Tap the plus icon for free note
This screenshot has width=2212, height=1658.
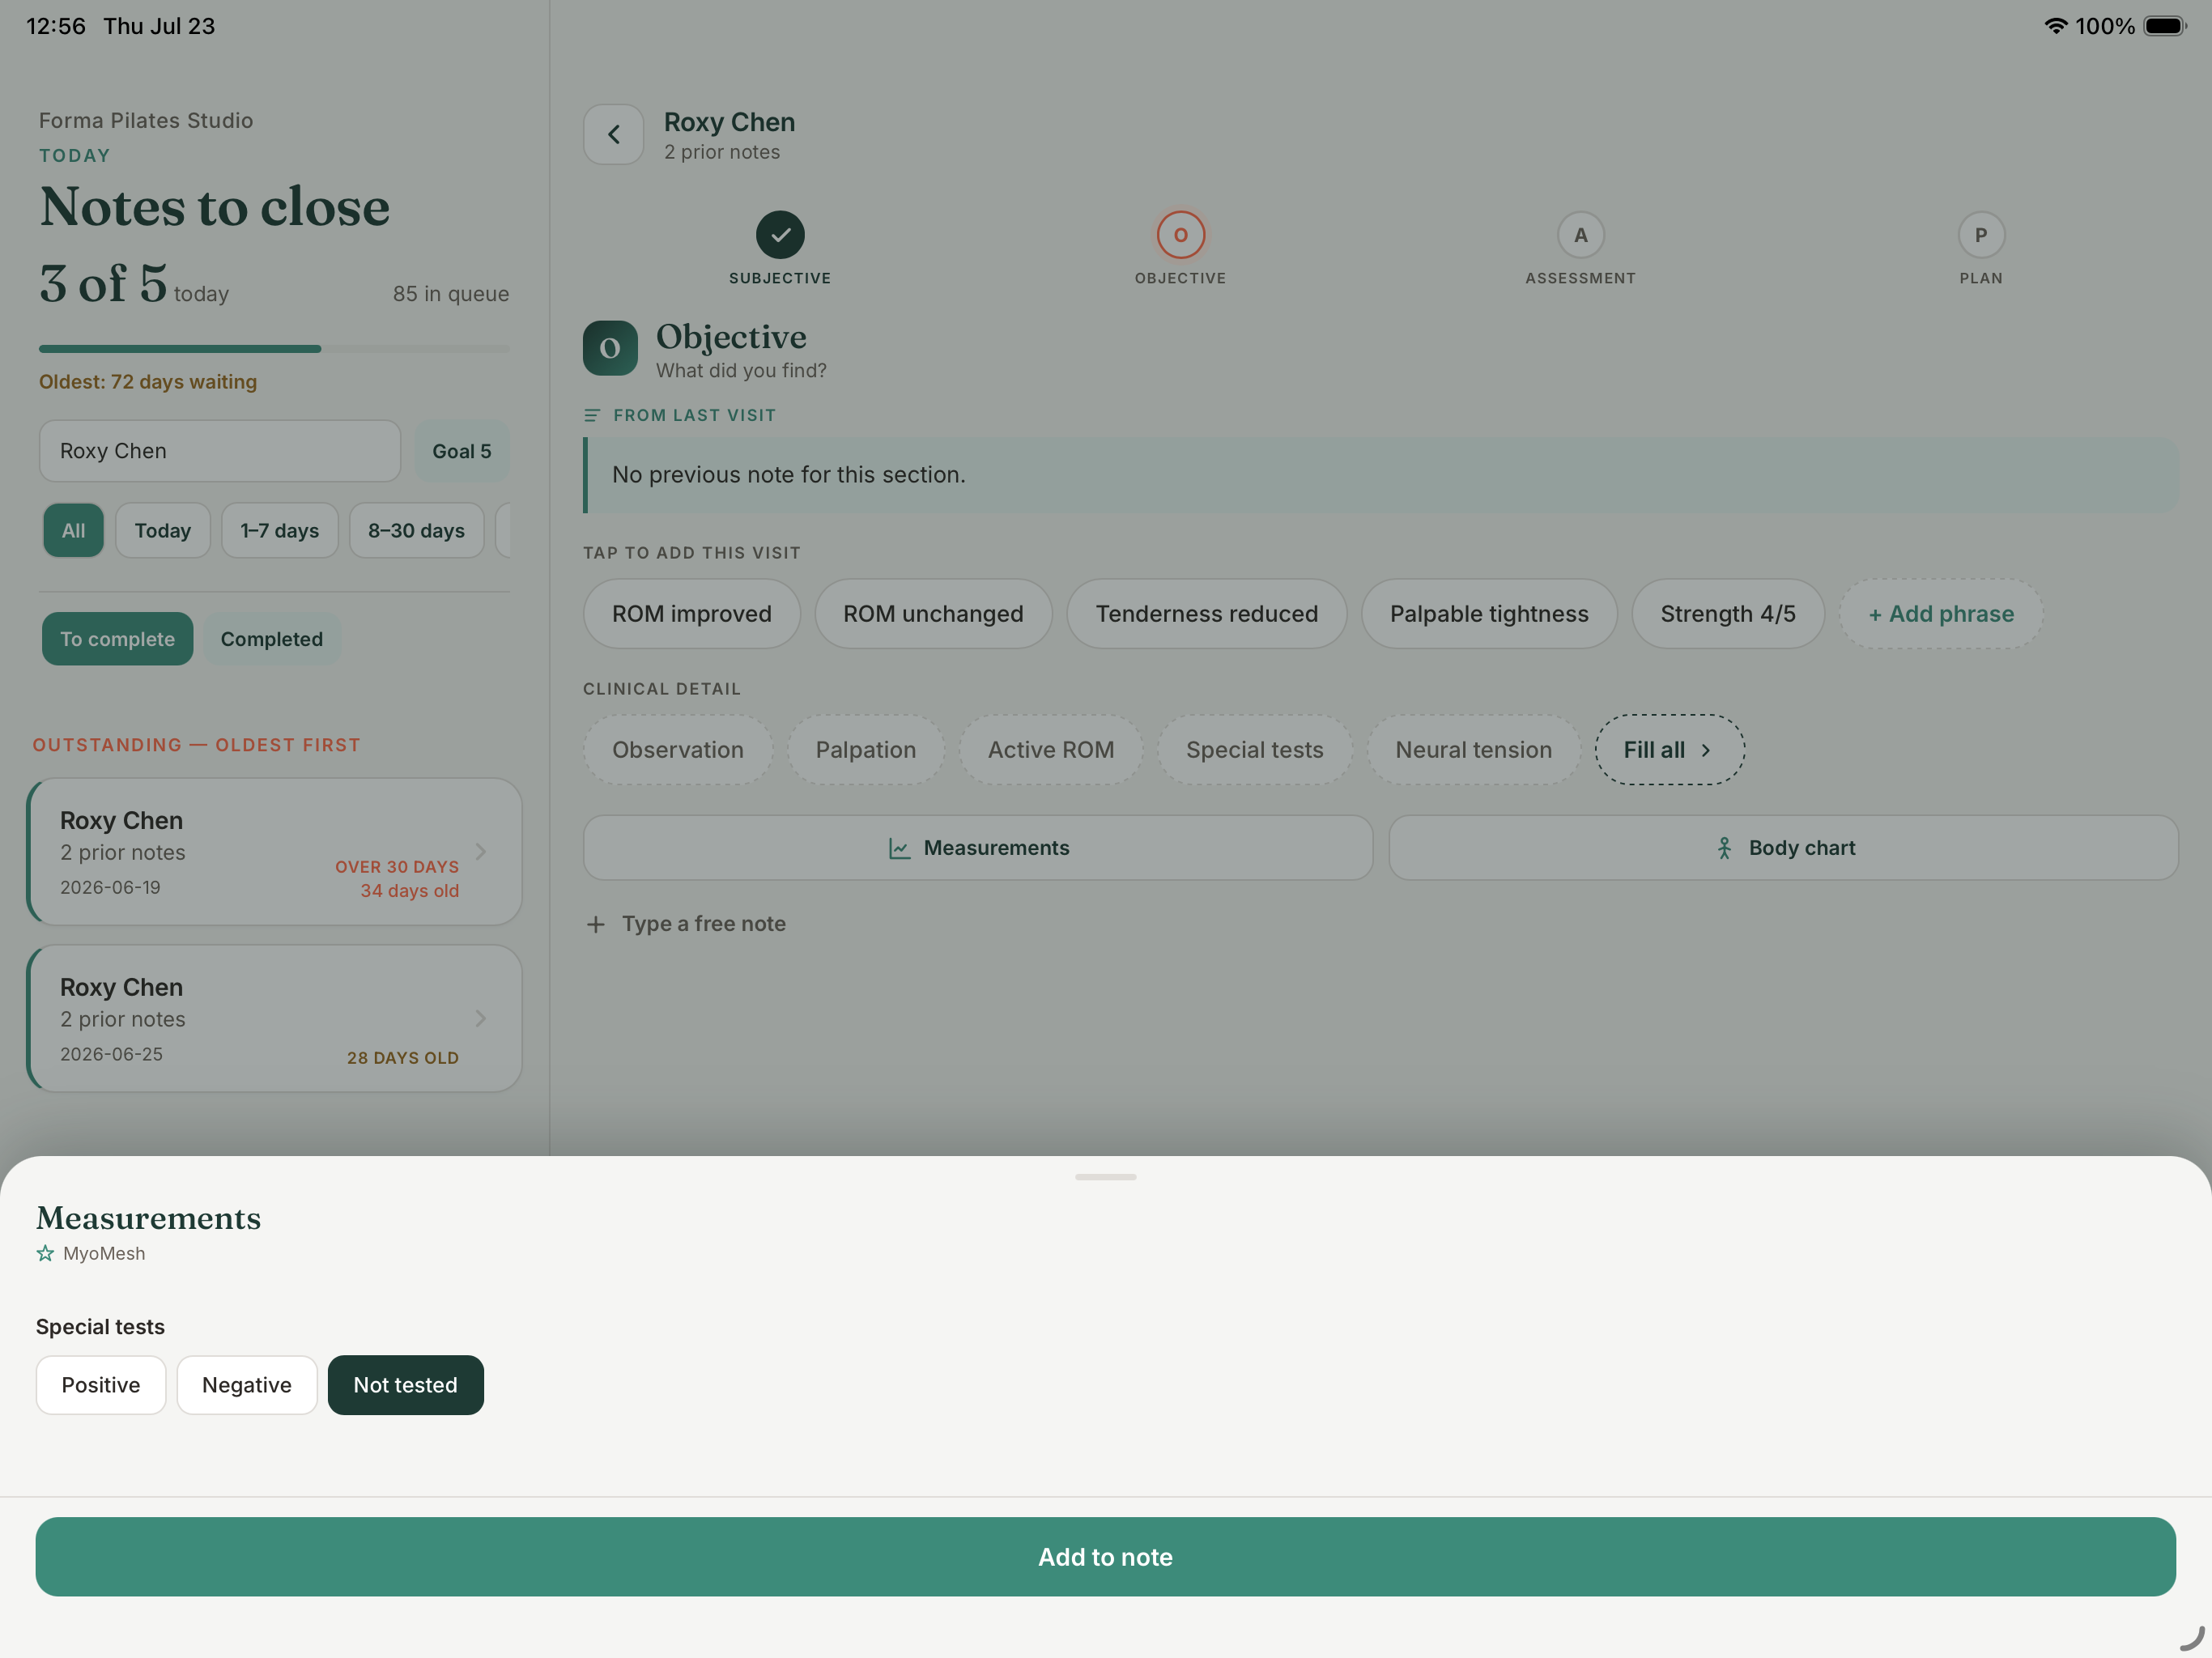point(596,924)
